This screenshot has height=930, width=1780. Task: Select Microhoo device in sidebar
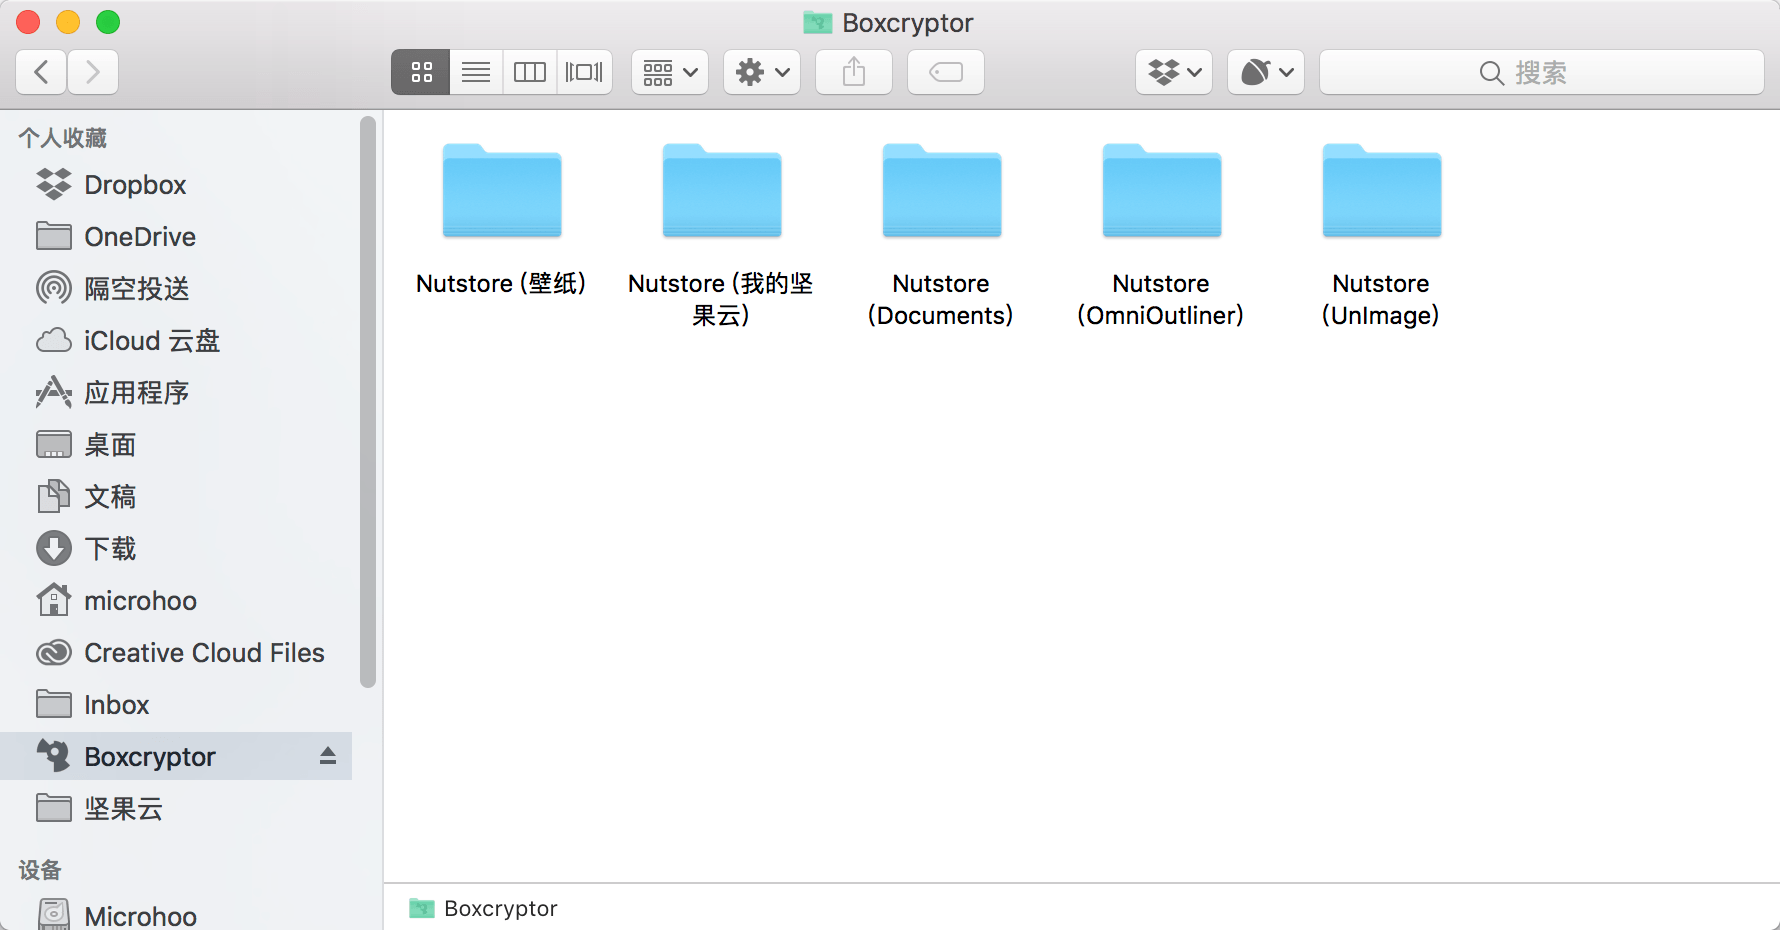point(176,915)
